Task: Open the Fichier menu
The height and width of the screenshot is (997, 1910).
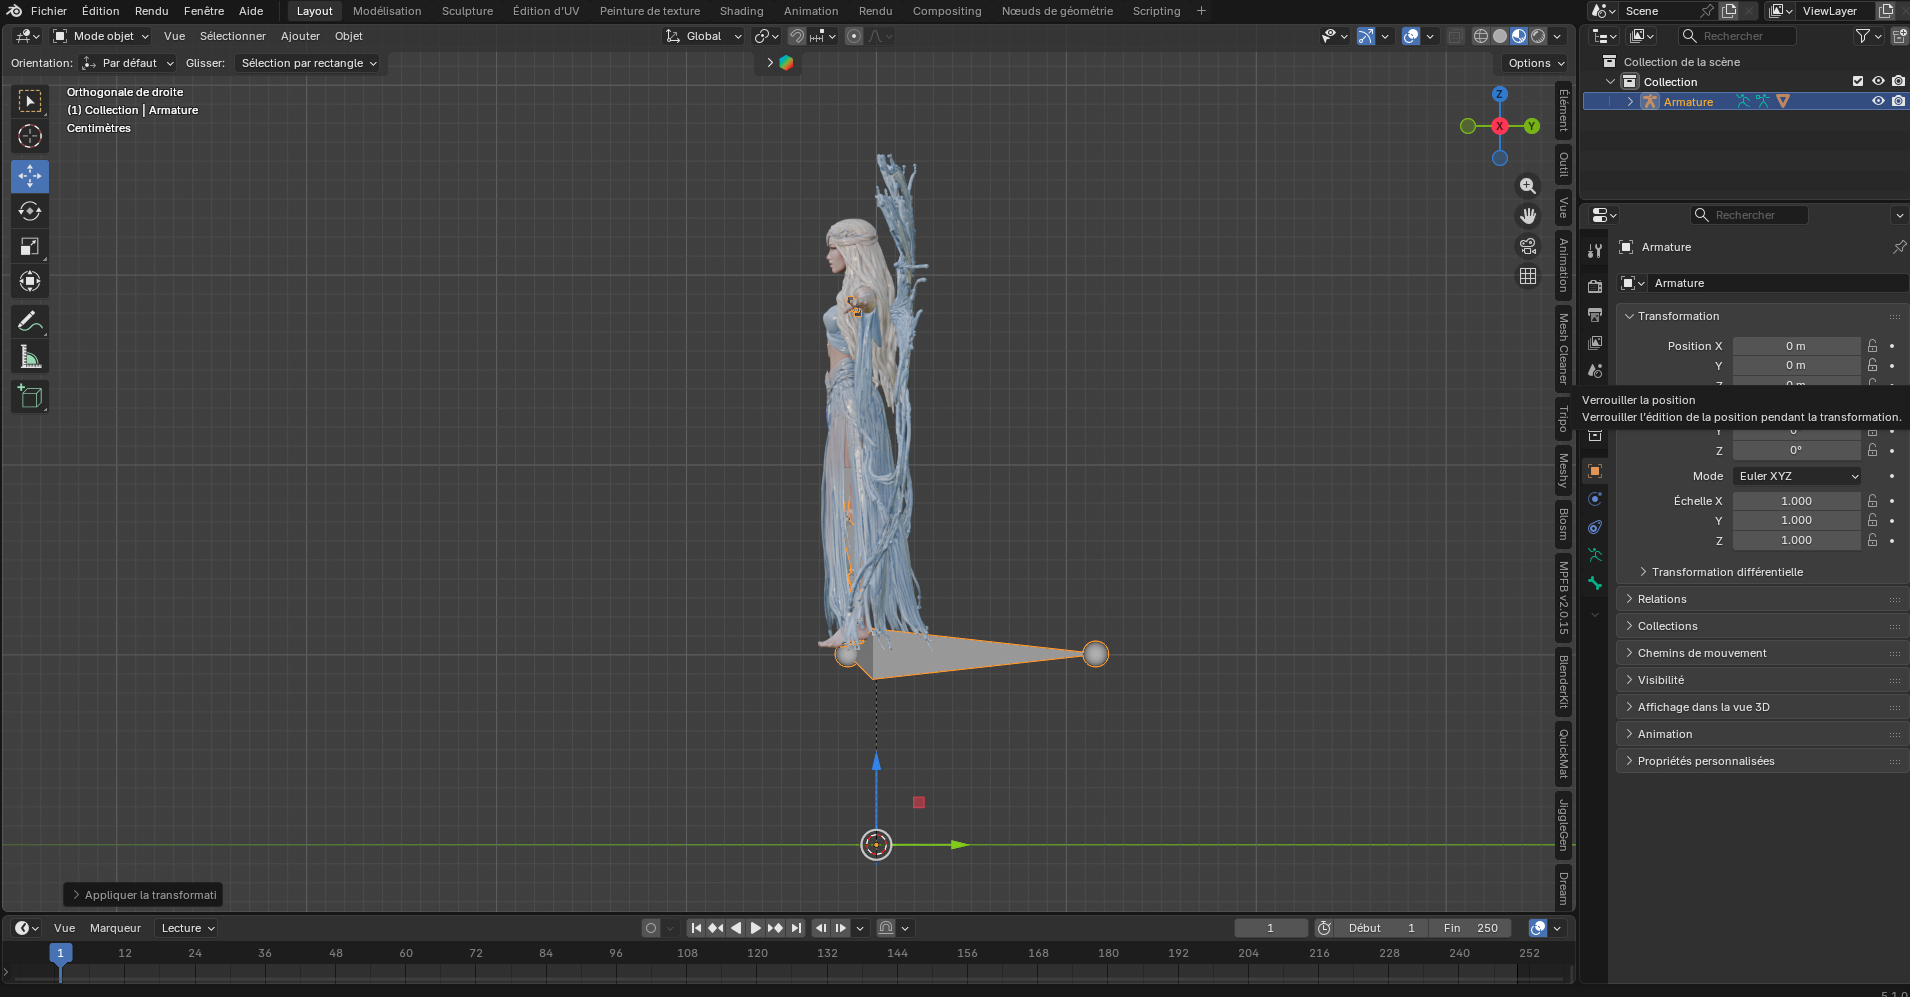Action: click(x=49, y=11)
